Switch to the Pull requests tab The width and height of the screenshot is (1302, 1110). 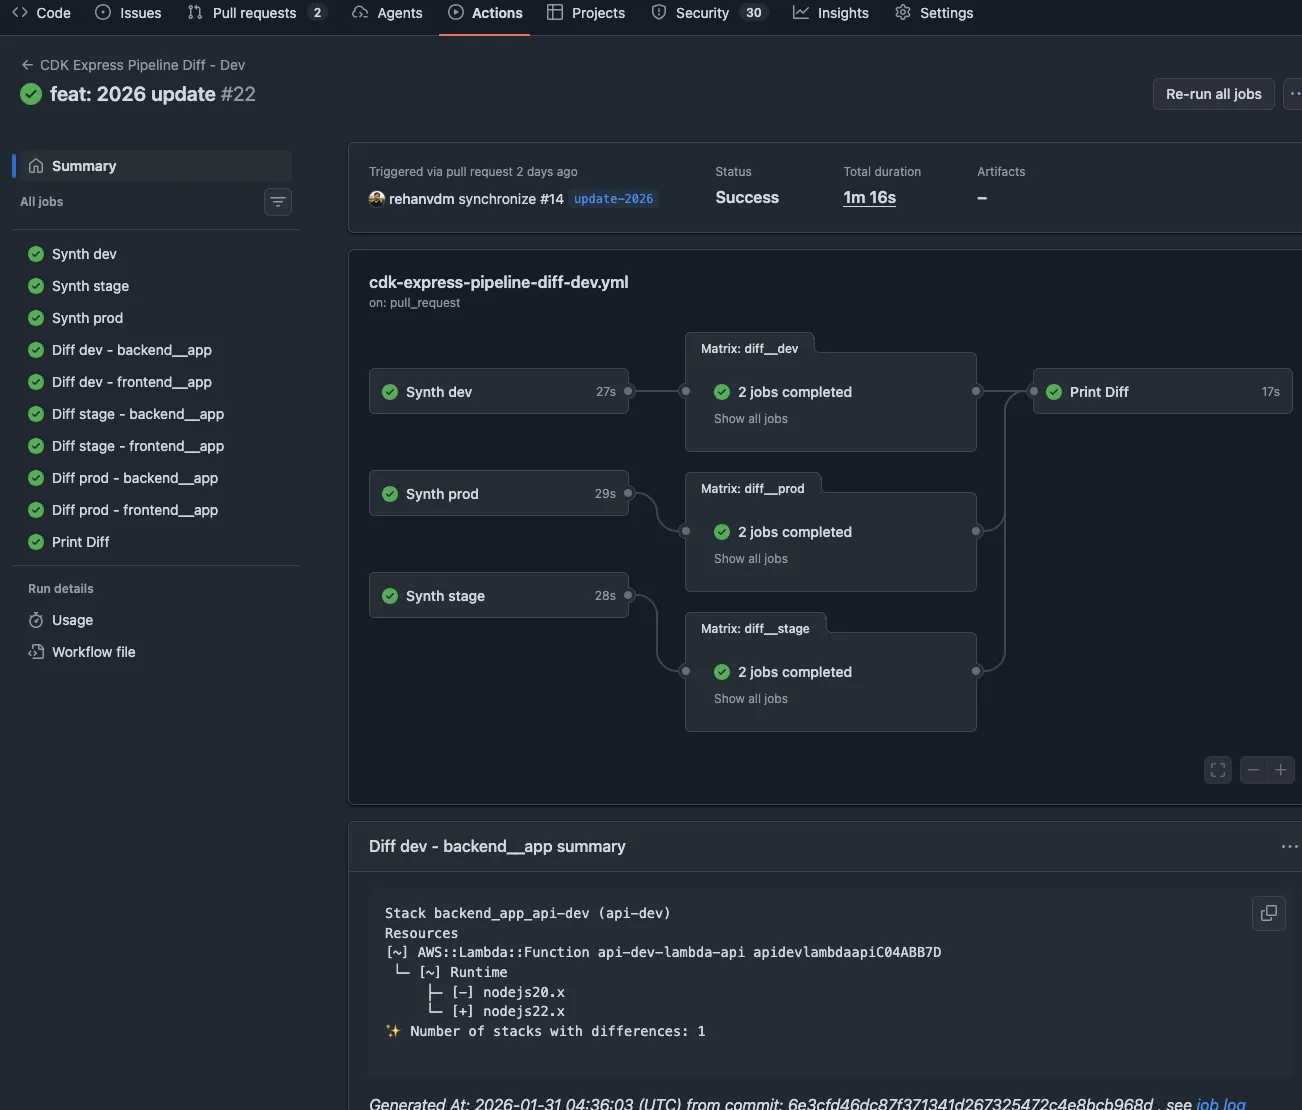pyautogui.click(x=245, y=13)
